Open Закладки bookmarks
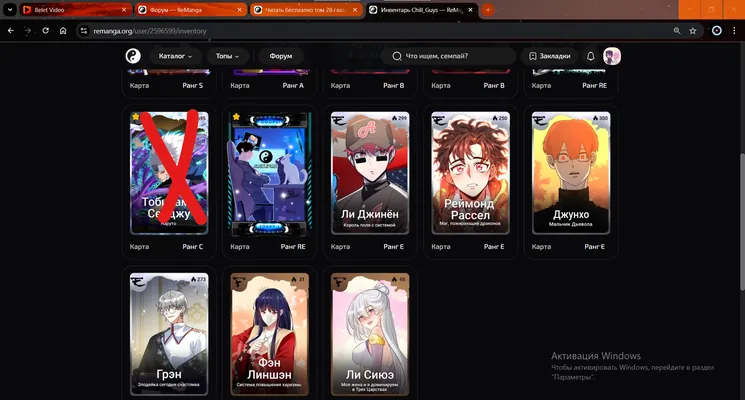Screen dimensions: 745x400 tap(549, 56)
